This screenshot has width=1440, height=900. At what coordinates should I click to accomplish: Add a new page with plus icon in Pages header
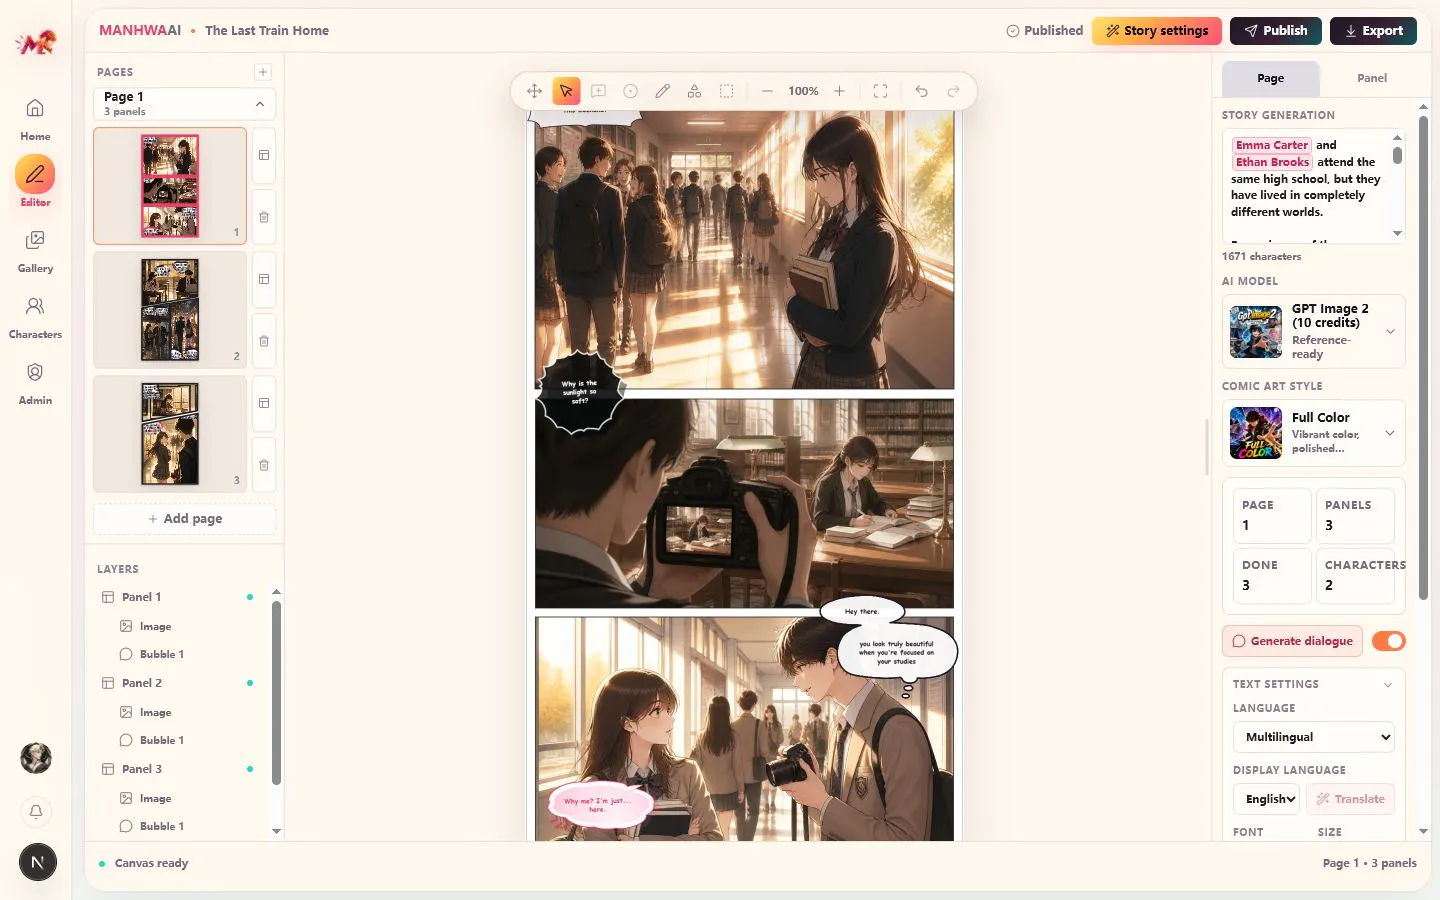tap(263, 72)
